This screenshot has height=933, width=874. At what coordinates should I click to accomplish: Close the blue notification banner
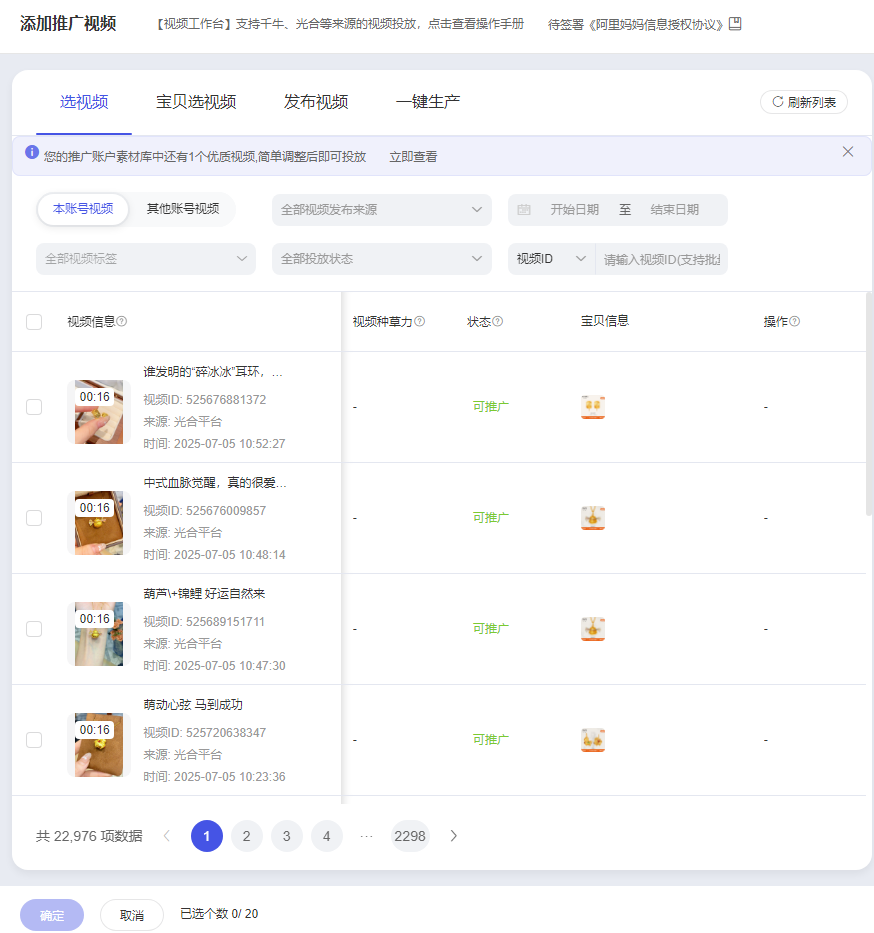848,152
